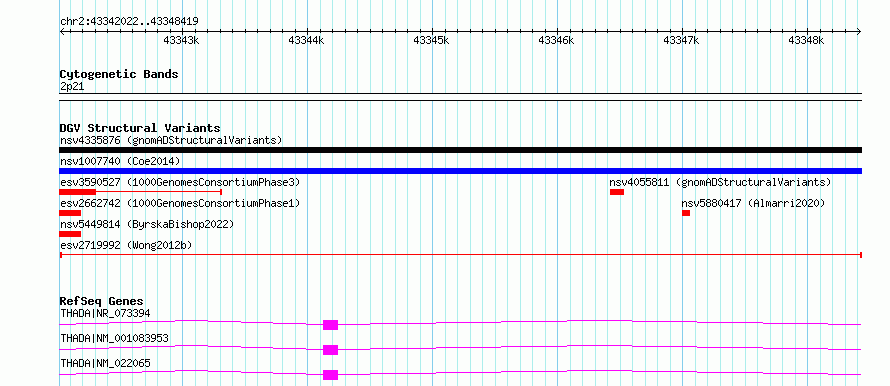Open the DGV Structural Variants track heading
The height and width of the screenshot is (386, 890).
tap(140, 128)
